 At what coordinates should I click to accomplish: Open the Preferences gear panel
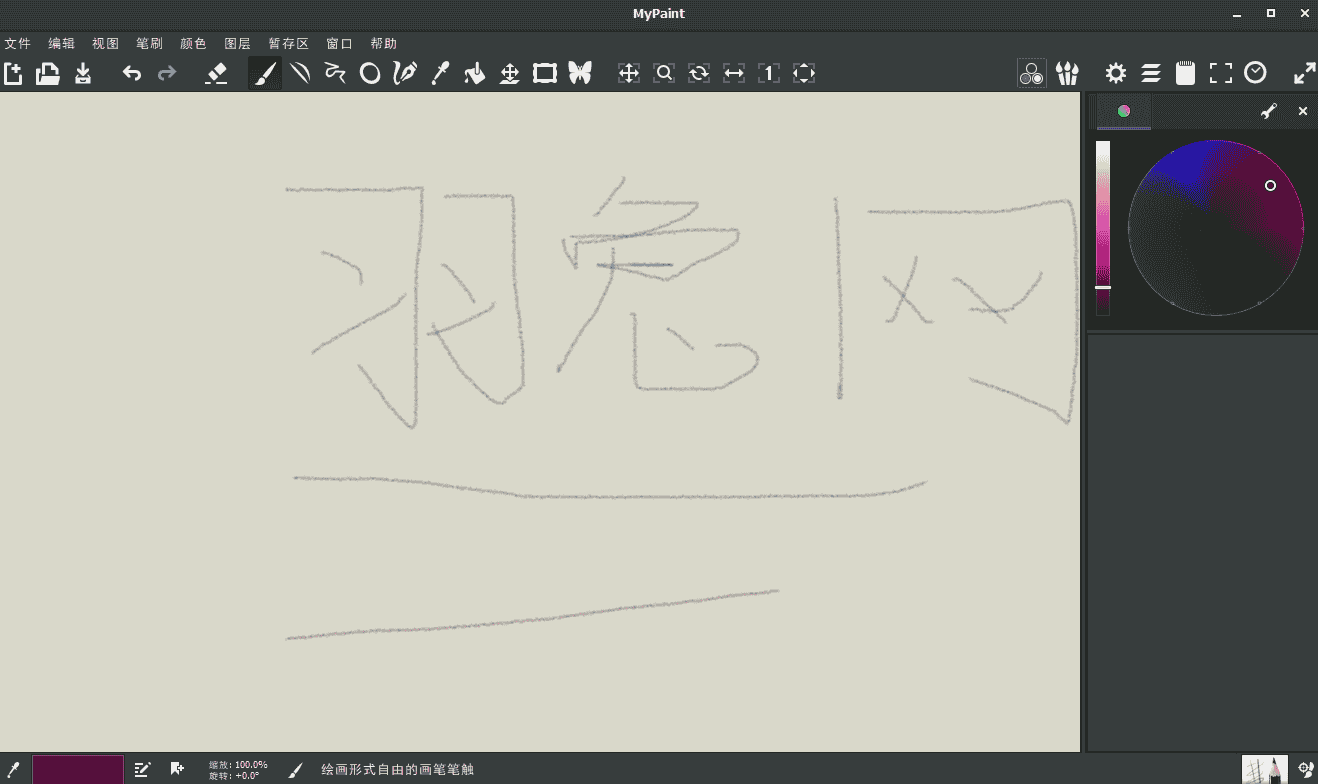coord(1116,73)
